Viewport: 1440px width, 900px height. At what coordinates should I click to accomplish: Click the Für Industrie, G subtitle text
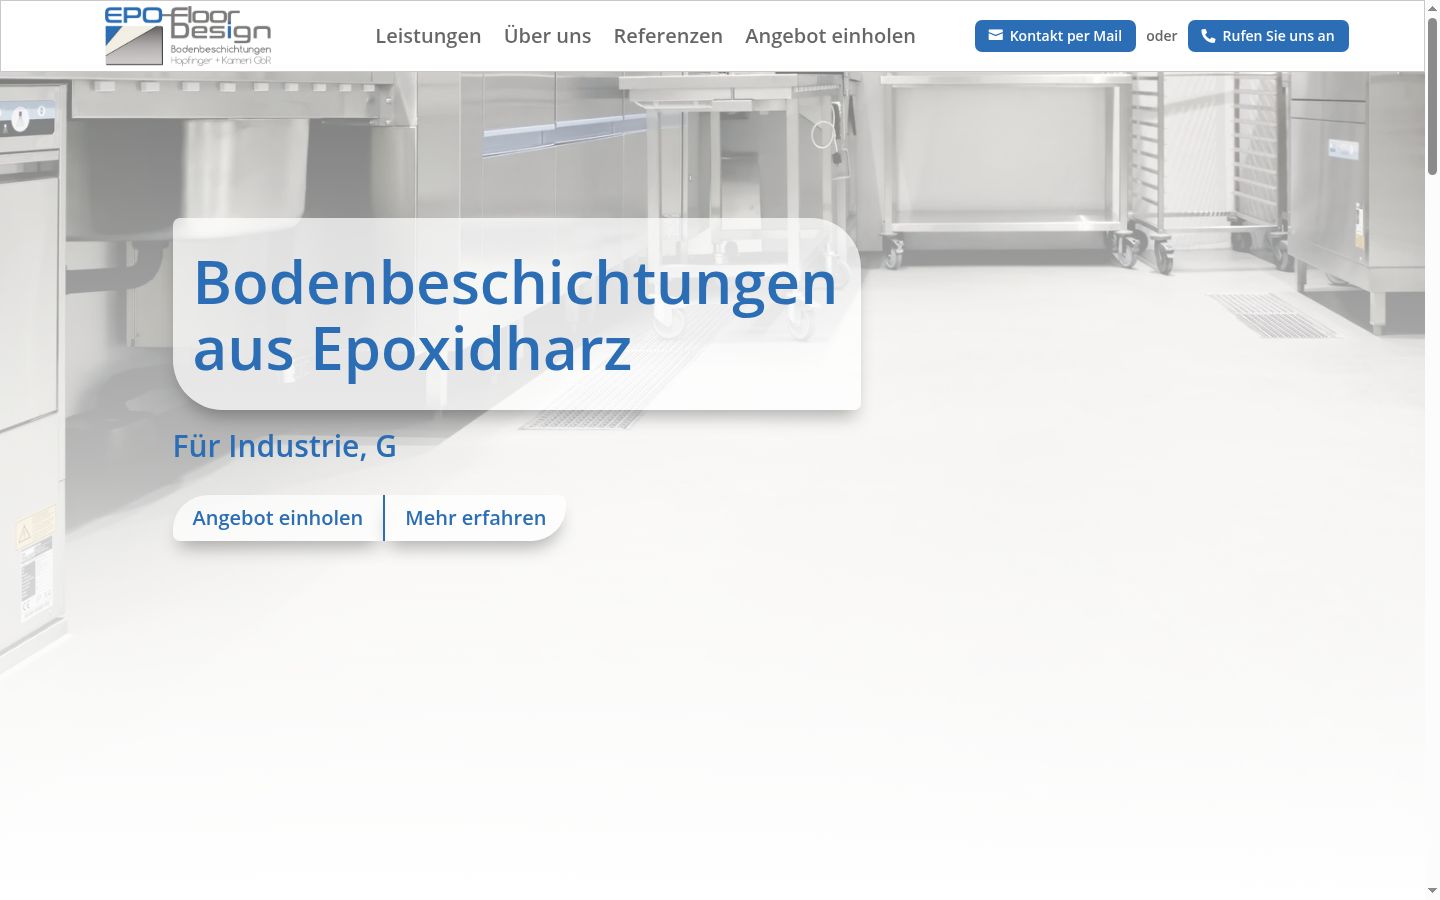[285, 446]
